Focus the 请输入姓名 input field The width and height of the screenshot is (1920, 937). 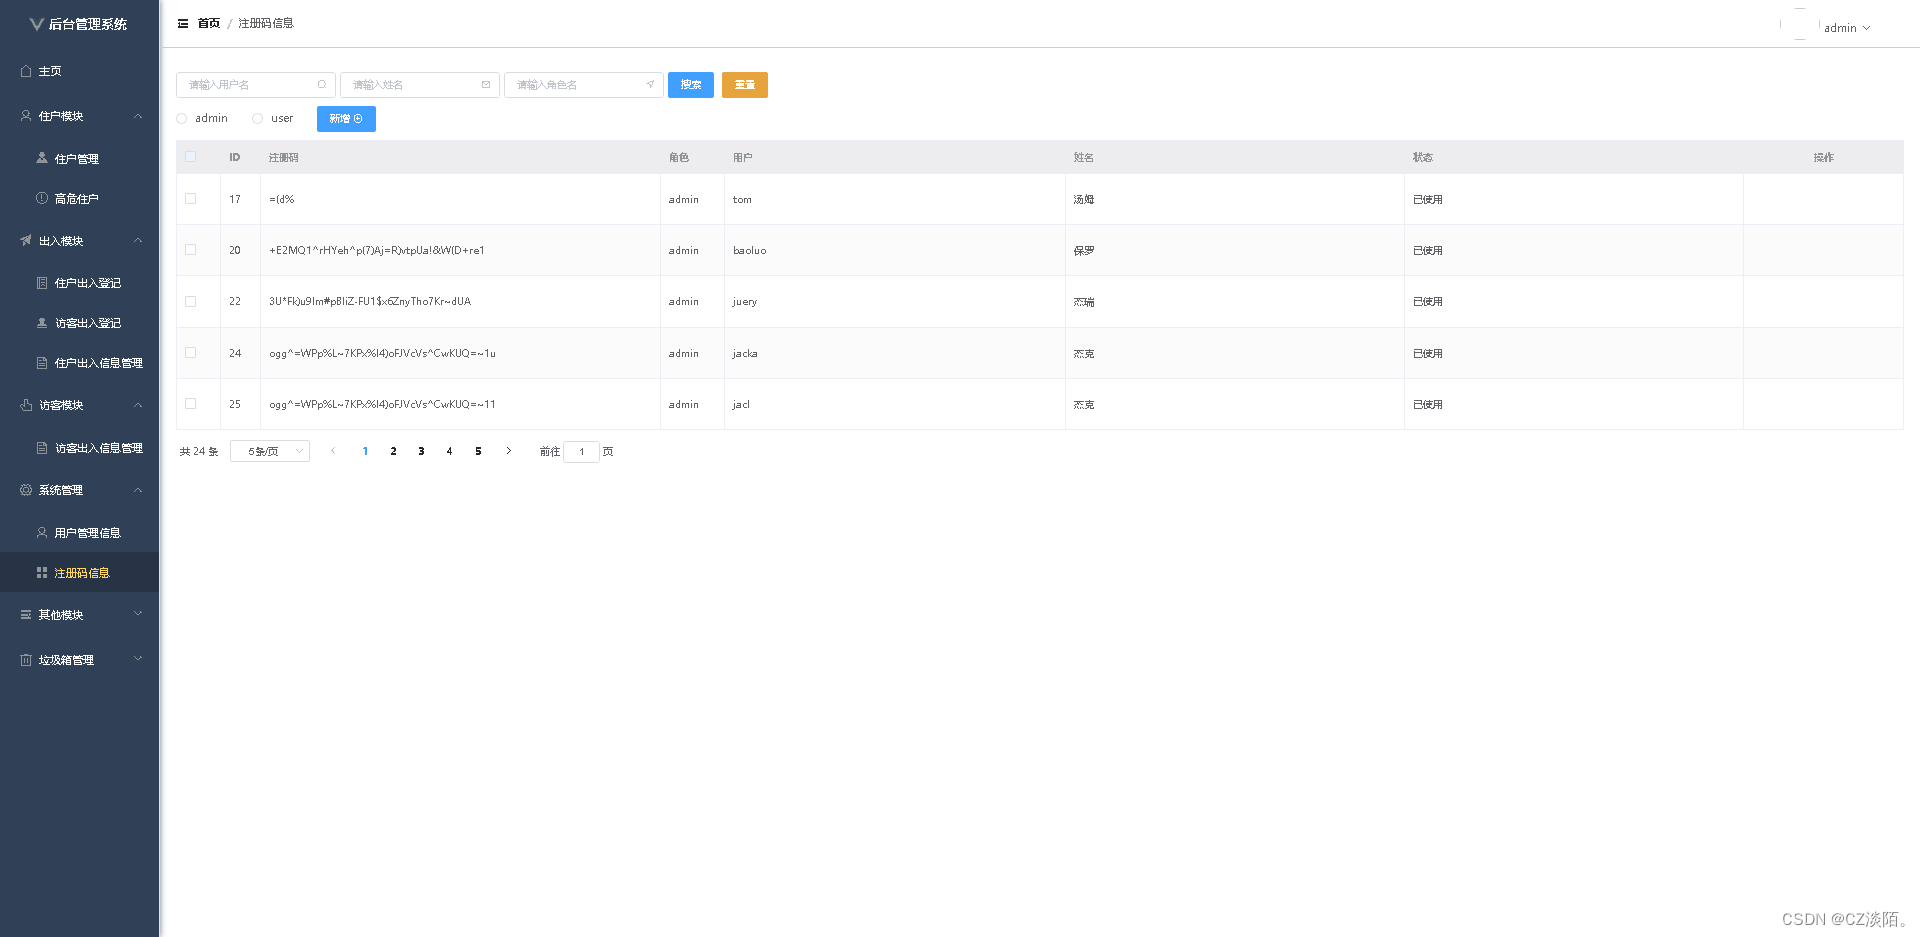[x=420, y=85]
